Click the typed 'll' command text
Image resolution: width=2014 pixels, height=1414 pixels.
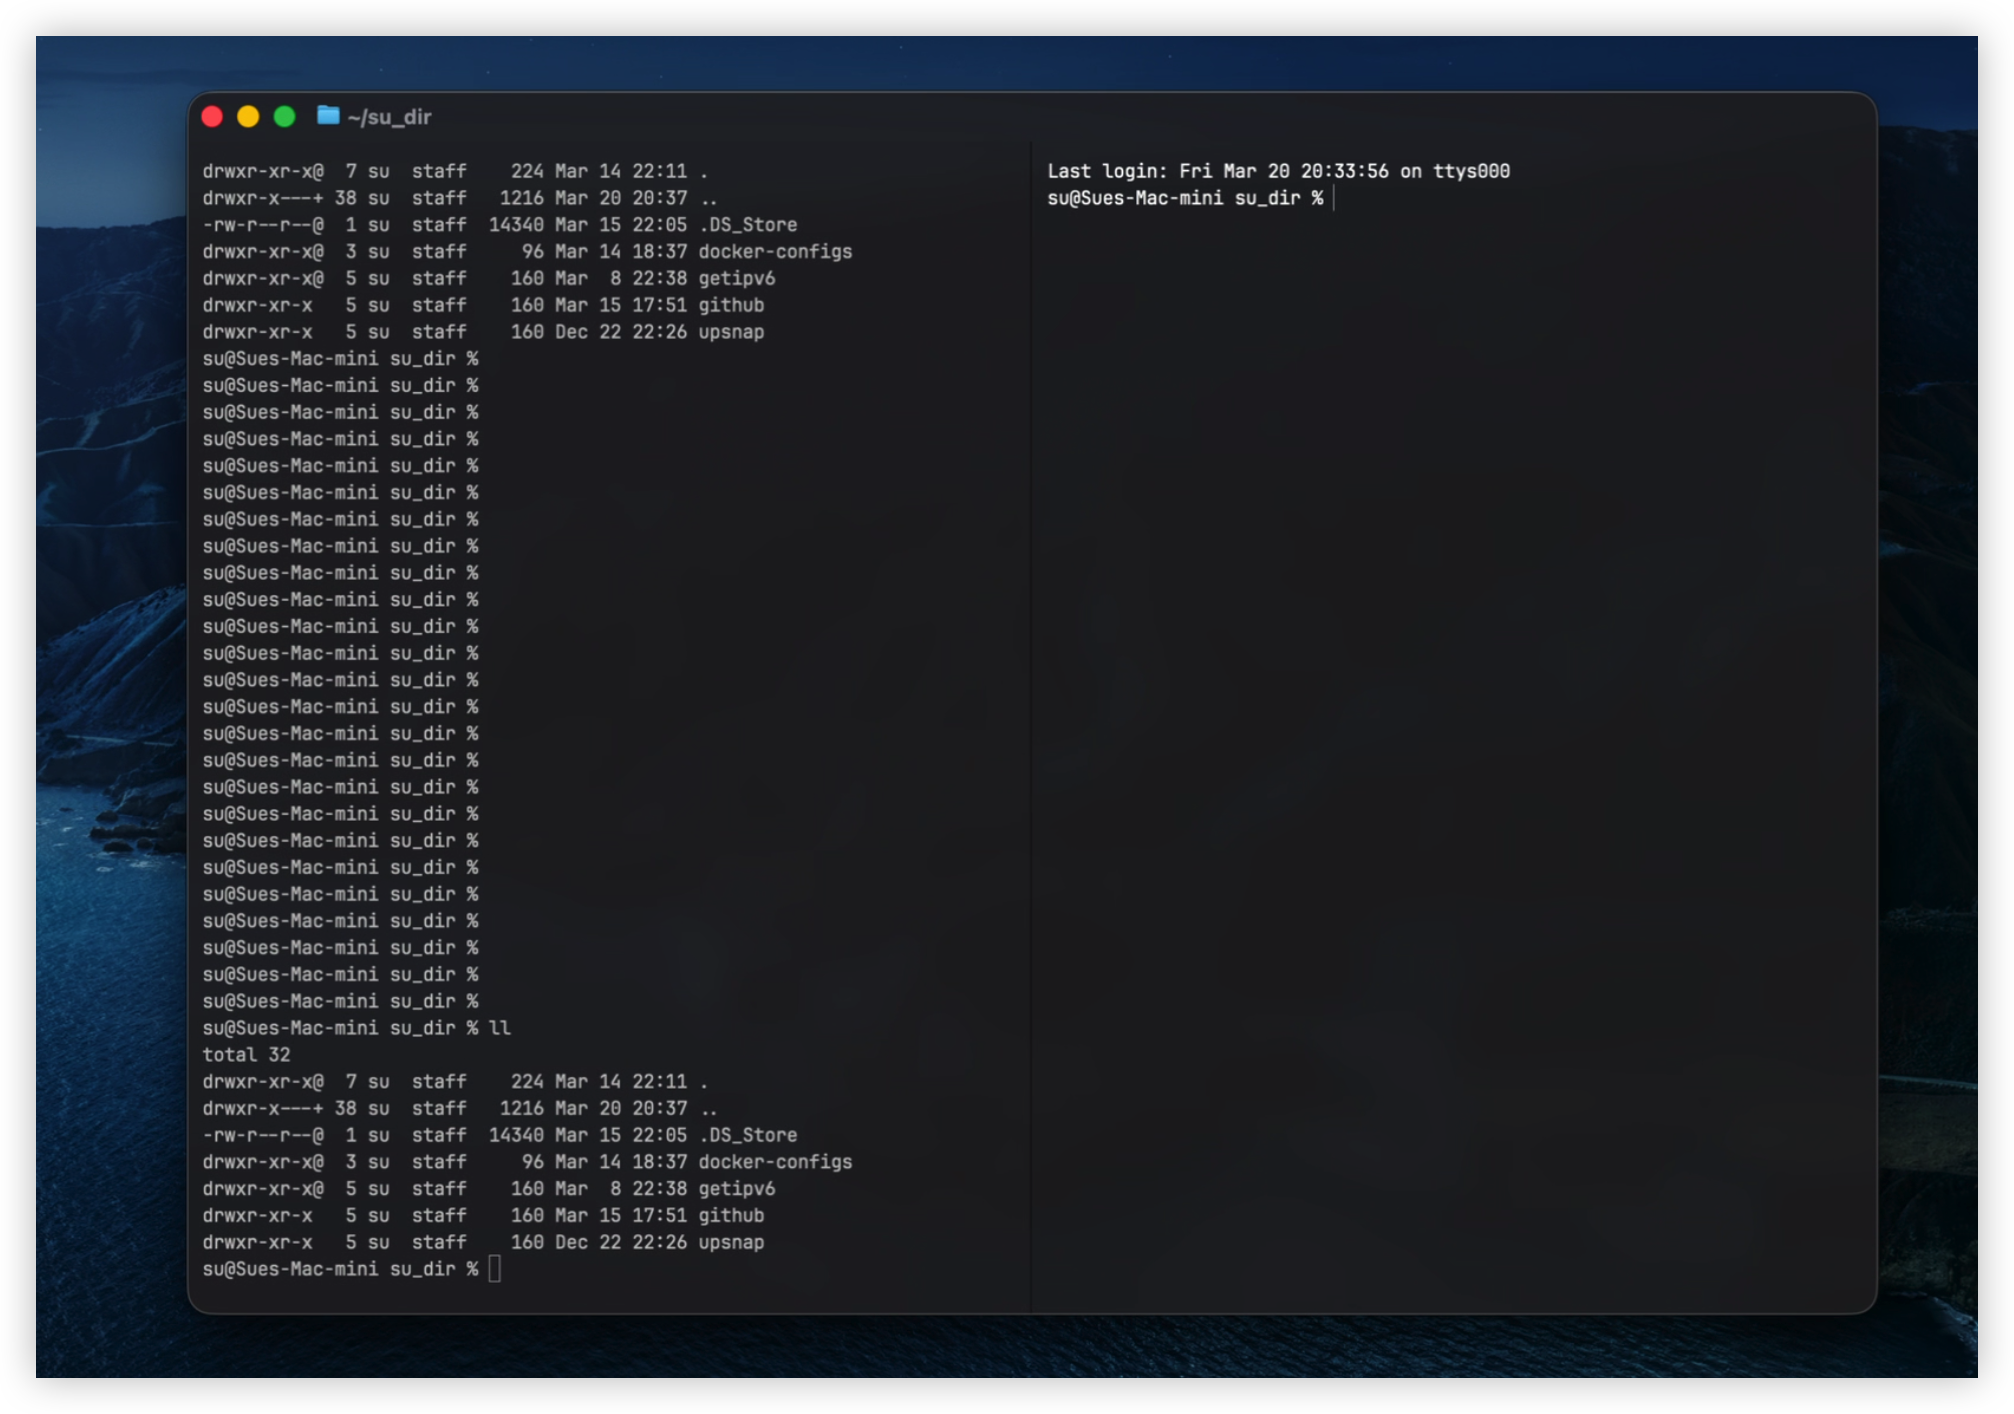(500, 1028)
